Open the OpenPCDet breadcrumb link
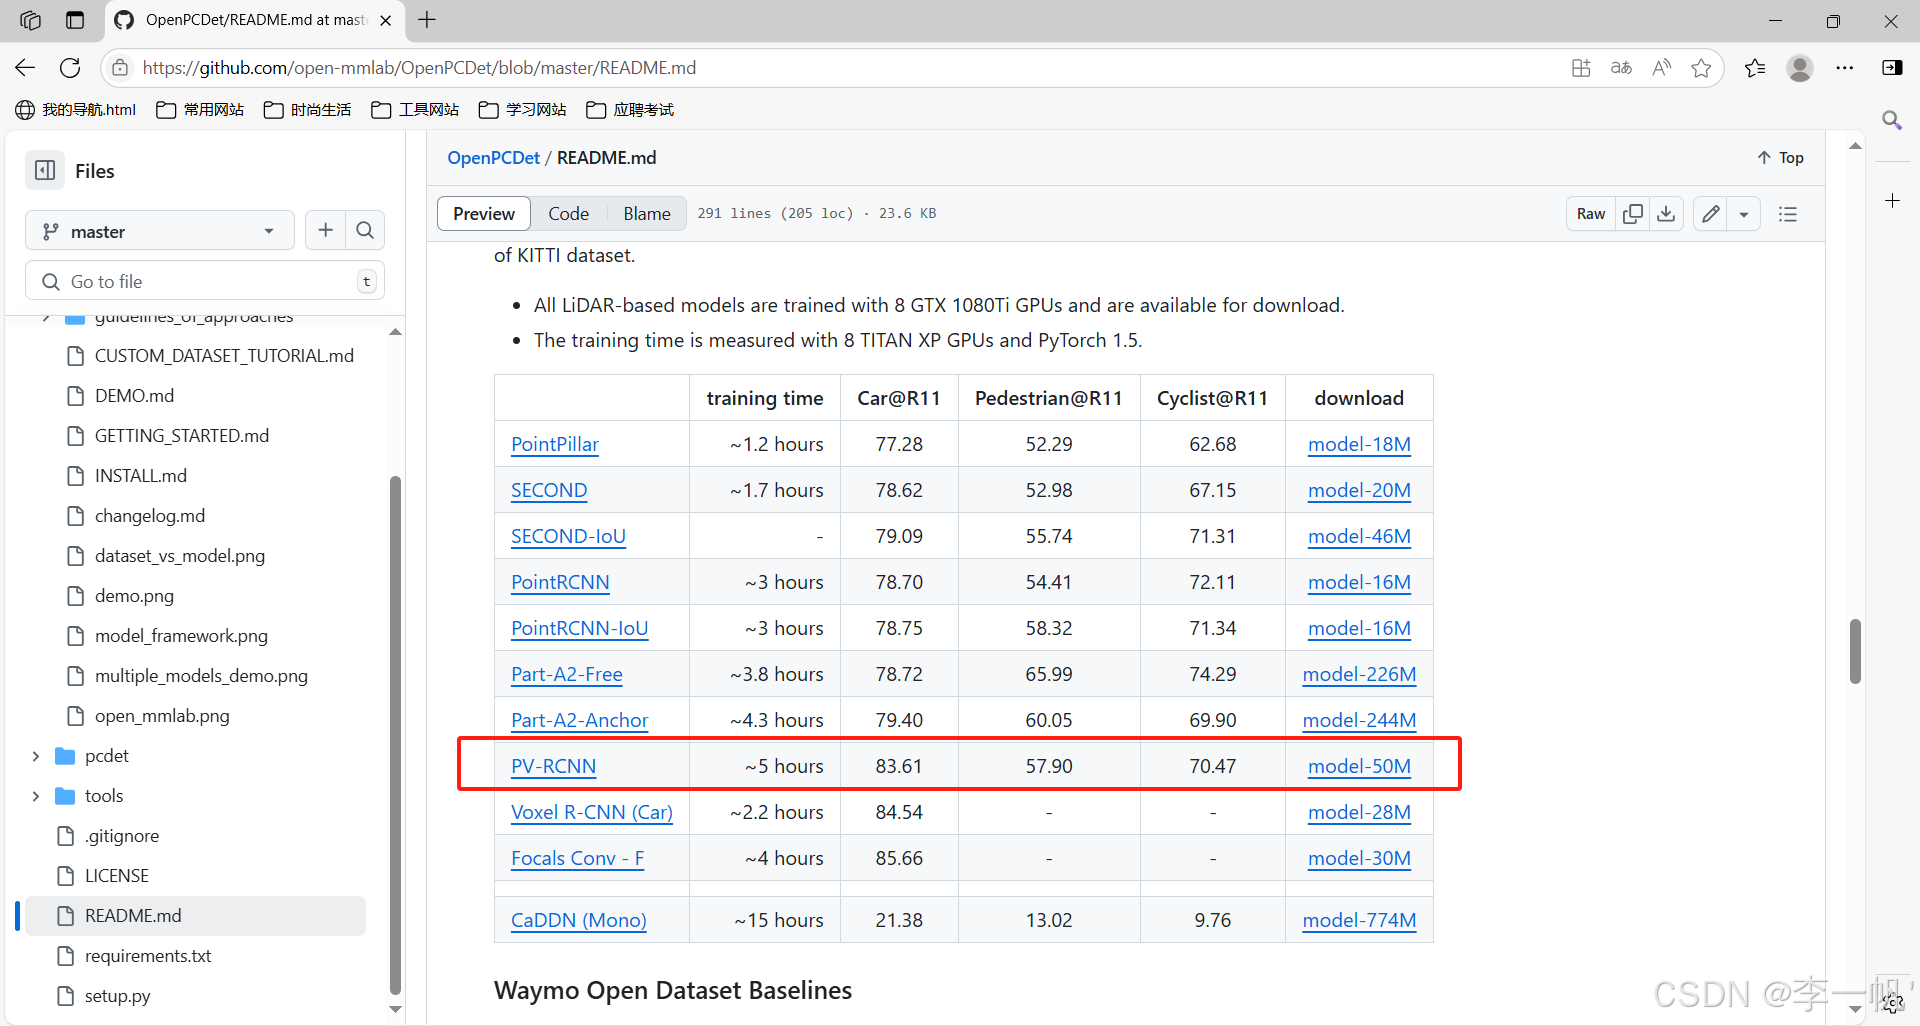The image size is (1920, 1026). pyautogui.click(x=493, y=158)
